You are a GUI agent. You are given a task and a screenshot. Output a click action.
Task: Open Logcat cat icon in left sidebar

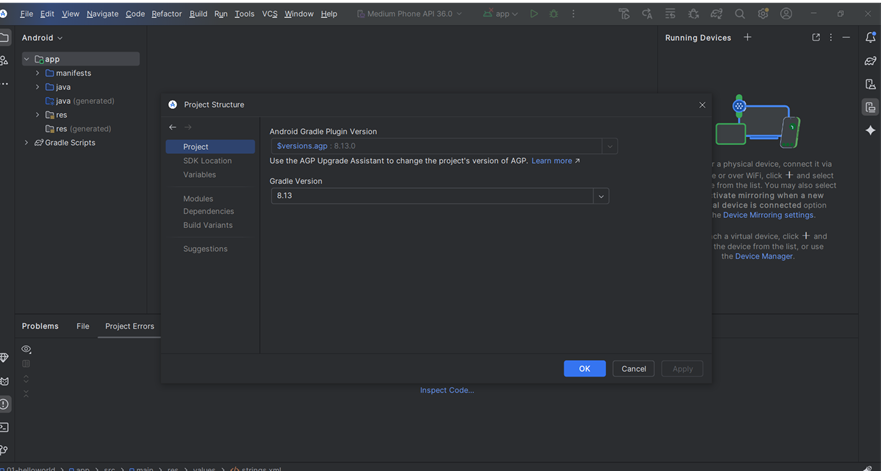4,381
